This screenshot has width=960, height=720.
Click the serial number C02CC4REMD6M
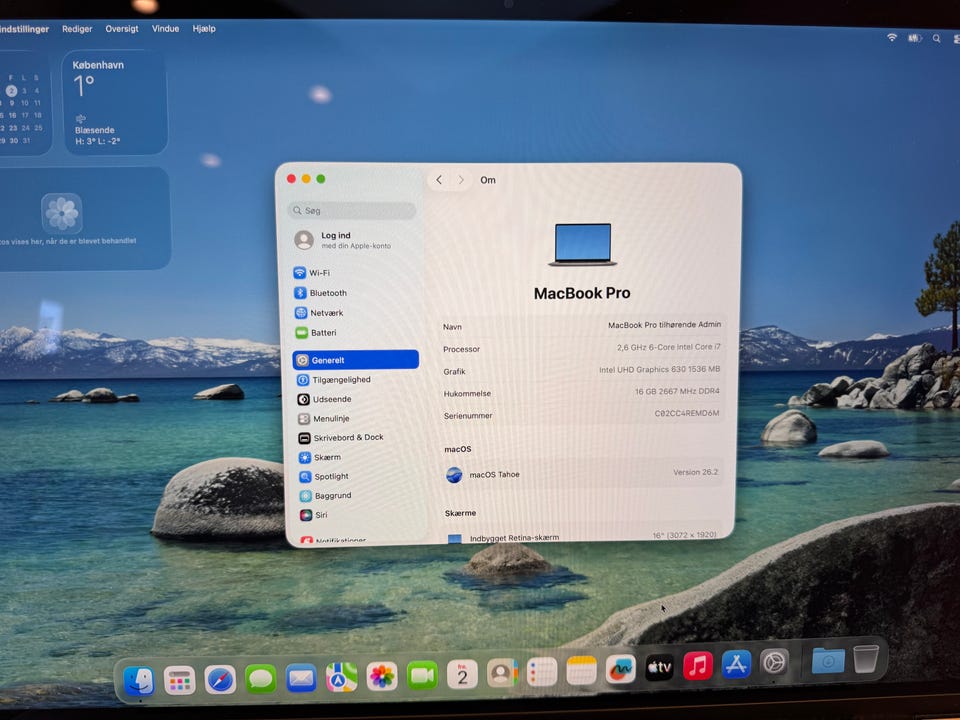tap(687, 413)
